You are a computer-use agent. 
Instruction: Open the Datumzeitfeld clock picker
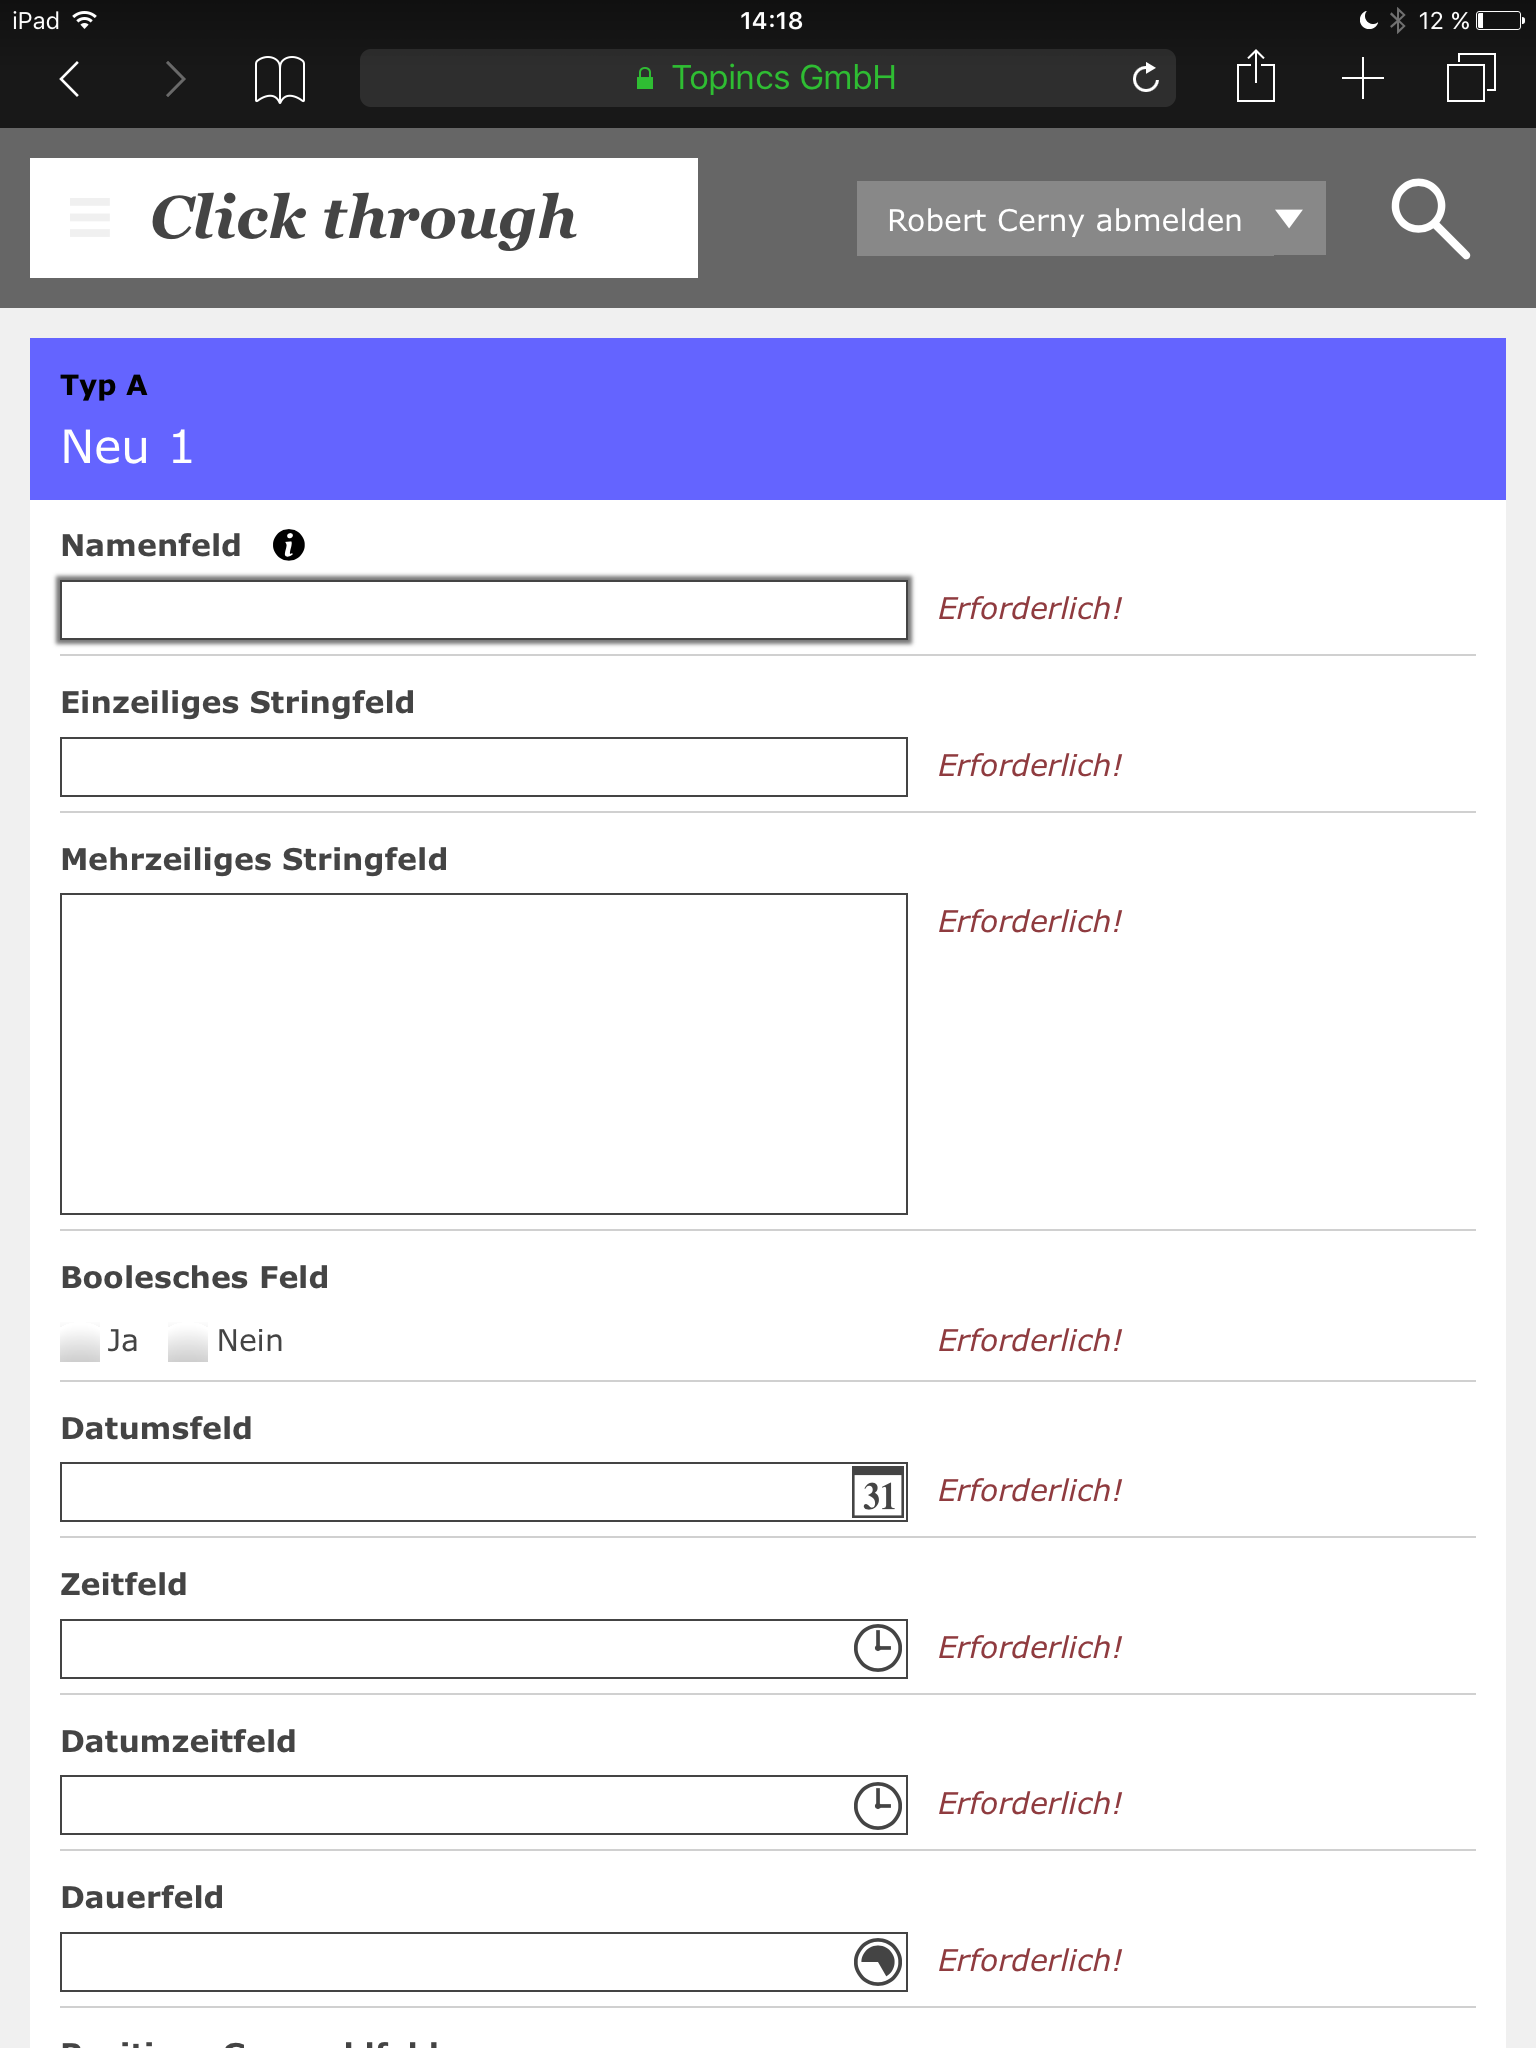tap(878, 1805)
